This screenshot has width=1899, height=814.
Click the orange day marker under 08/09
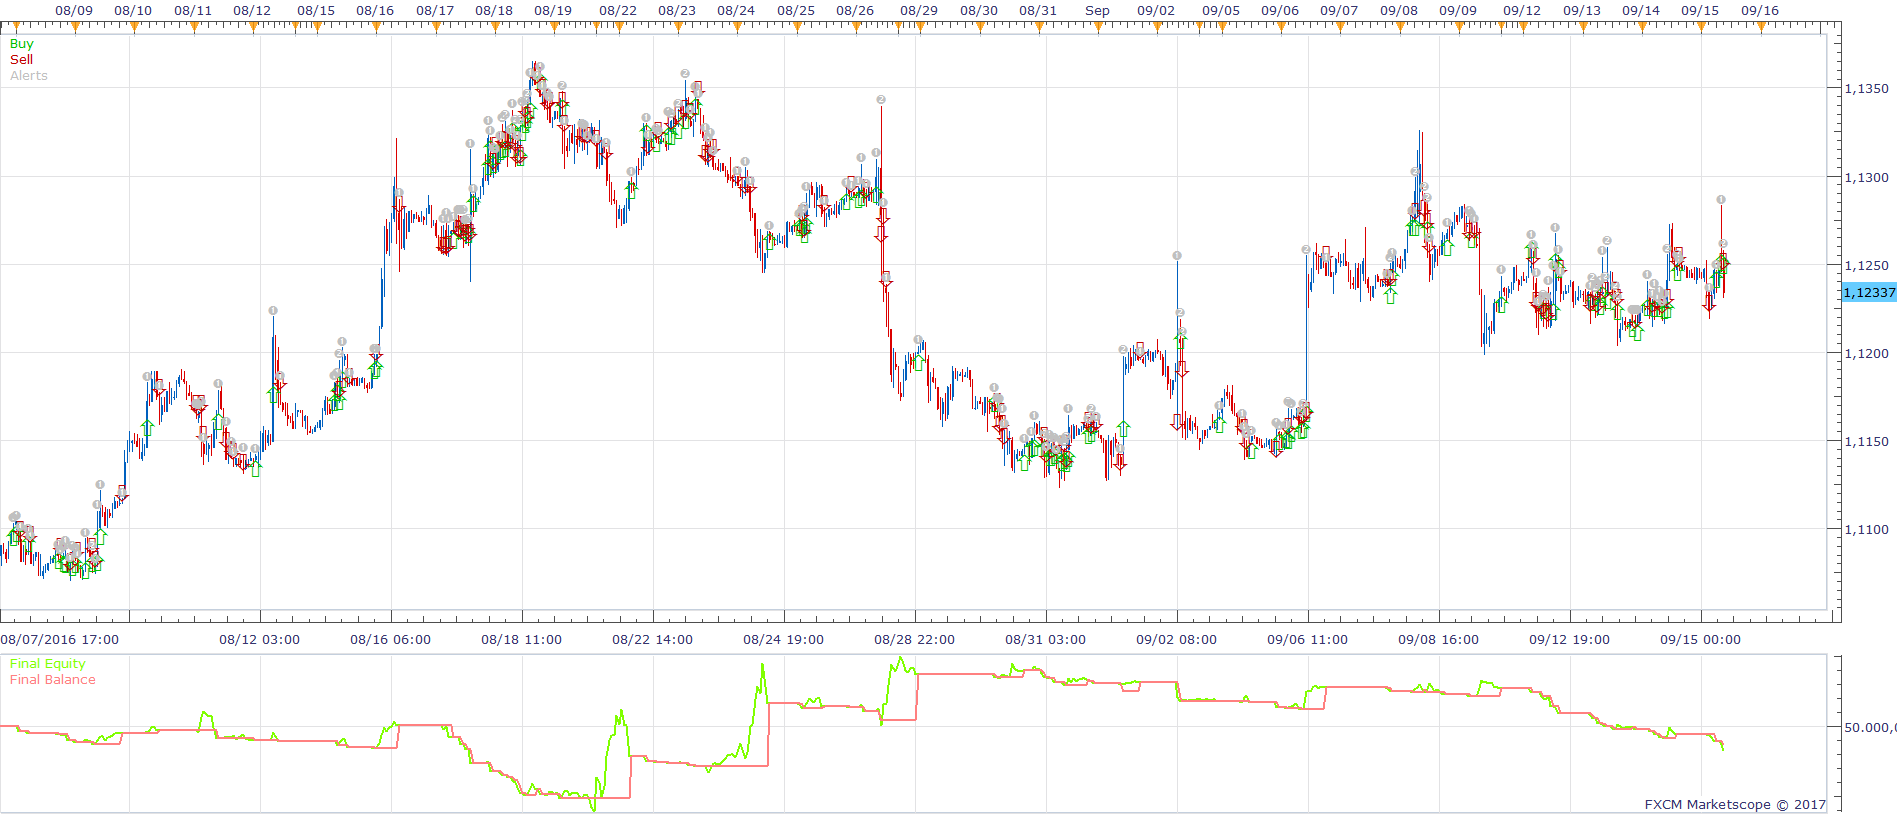click(x=75, y=27)
